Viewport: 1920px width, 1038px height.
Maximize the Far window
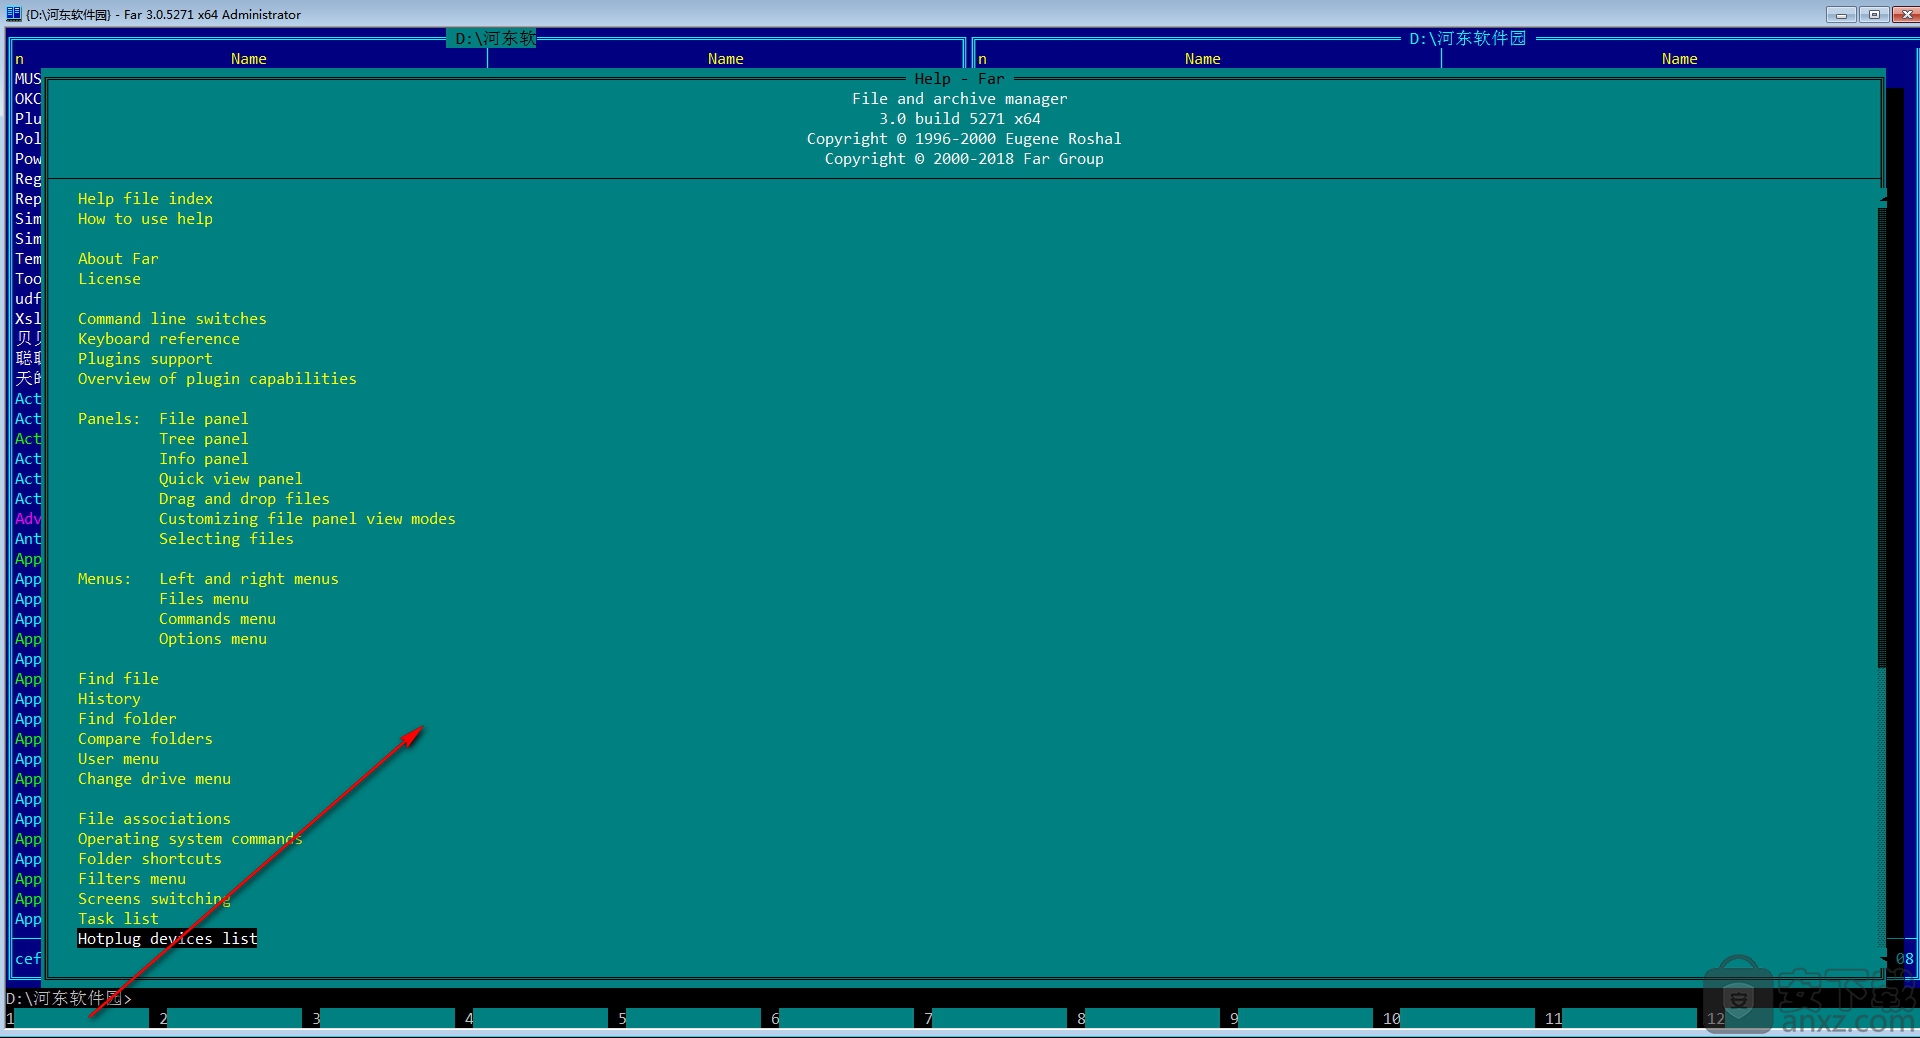1874,14
